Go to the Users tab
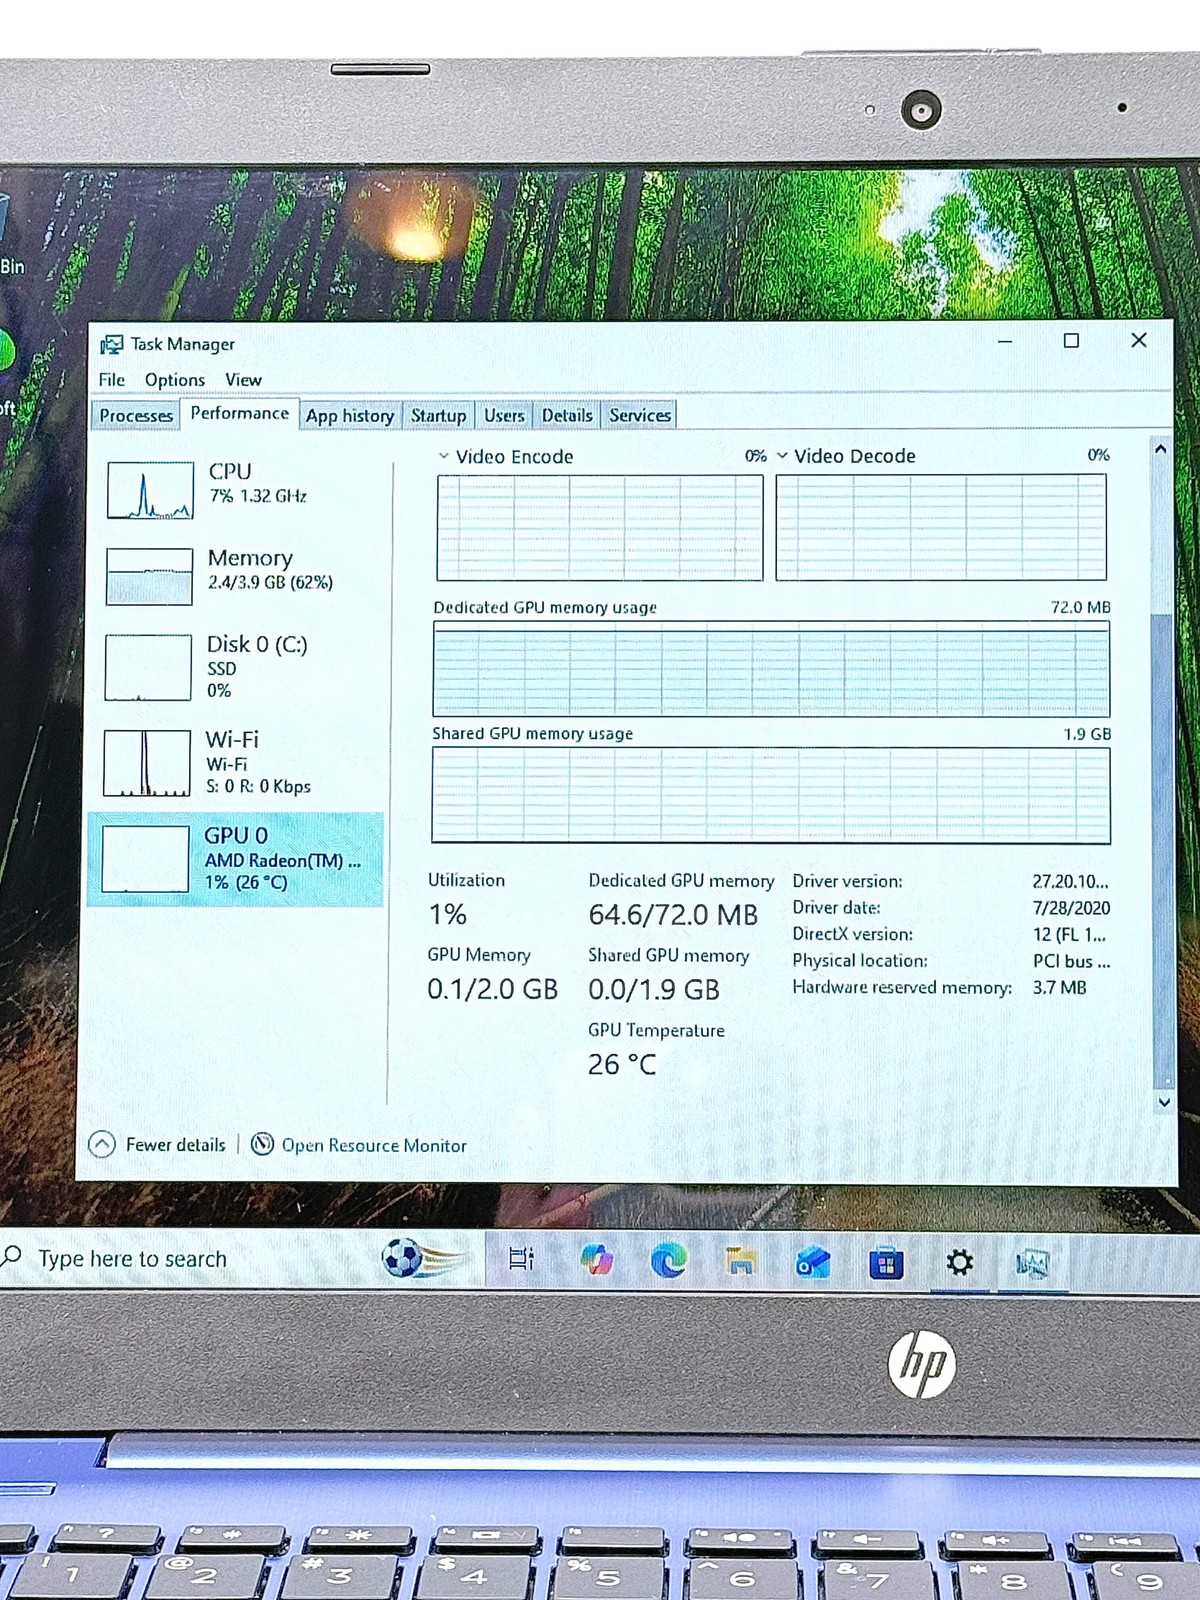The height and width of the screenshot is (1600, 1200). [x=504, y=415]
